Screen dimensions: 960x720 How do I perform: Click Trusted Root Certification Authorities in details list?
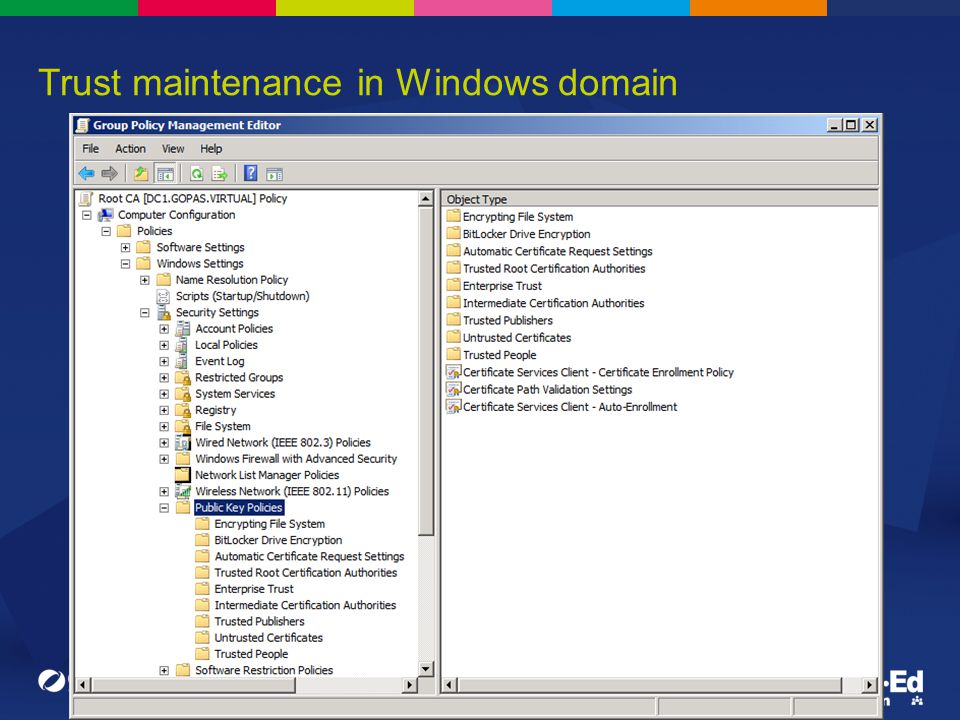[554, 268]
